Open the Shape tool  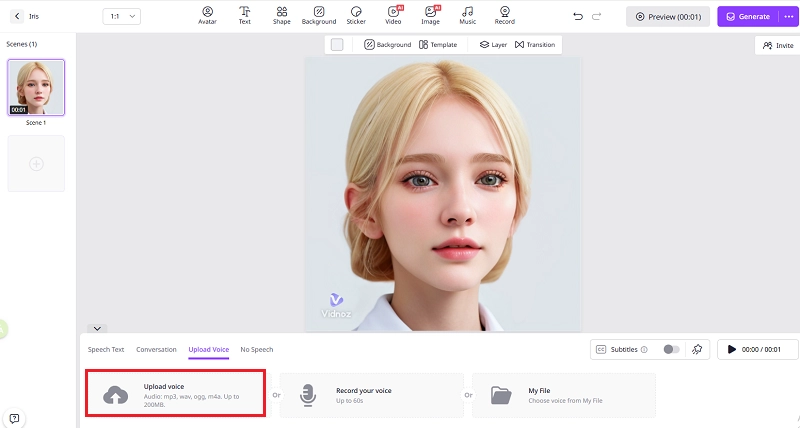point(281,15)
